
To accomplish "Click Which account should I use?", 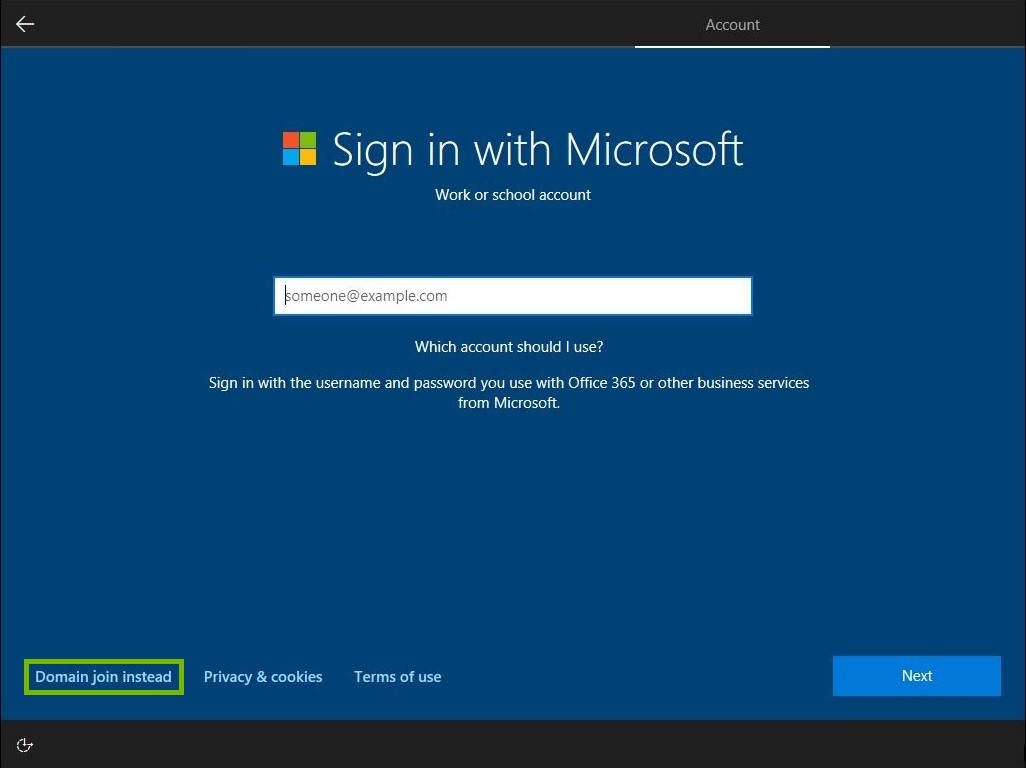I will click(x=509, y=346).
